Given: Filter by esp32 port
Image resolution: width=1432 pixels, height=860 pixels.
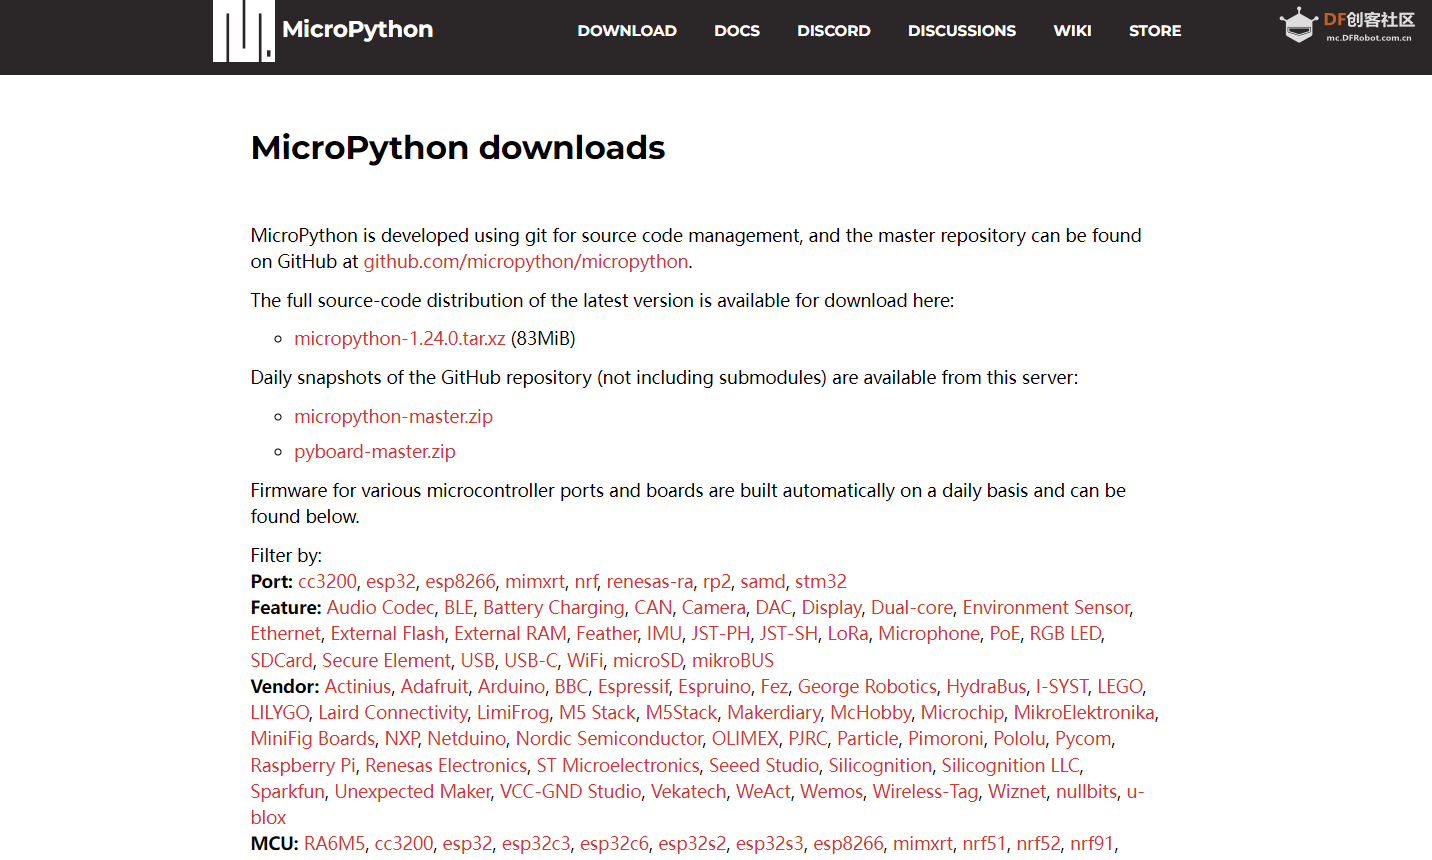Looking at the screenshot, I should click(x=391, y=582).
